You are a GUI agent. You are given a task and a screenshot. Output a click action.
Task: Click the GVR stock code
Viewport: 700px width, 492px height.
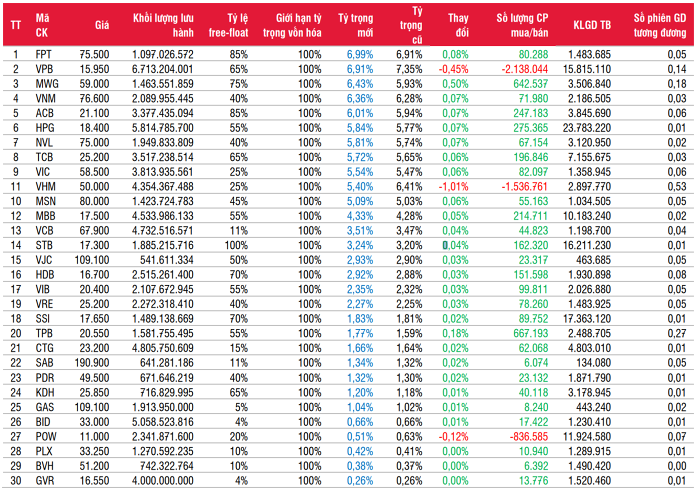pos(44,480)
